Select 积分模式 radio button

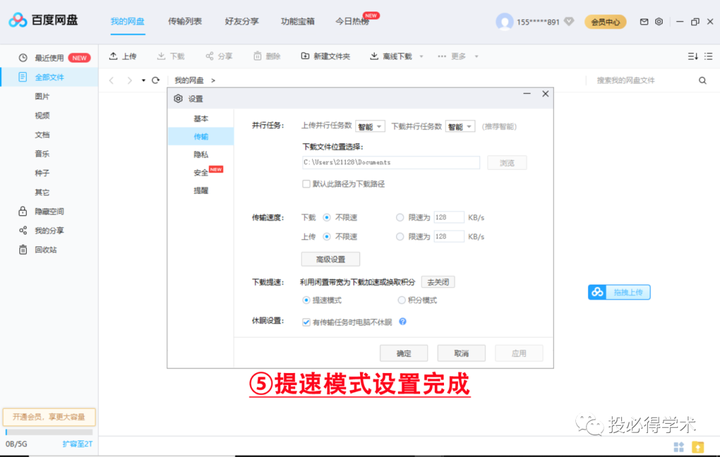[402, 300]
